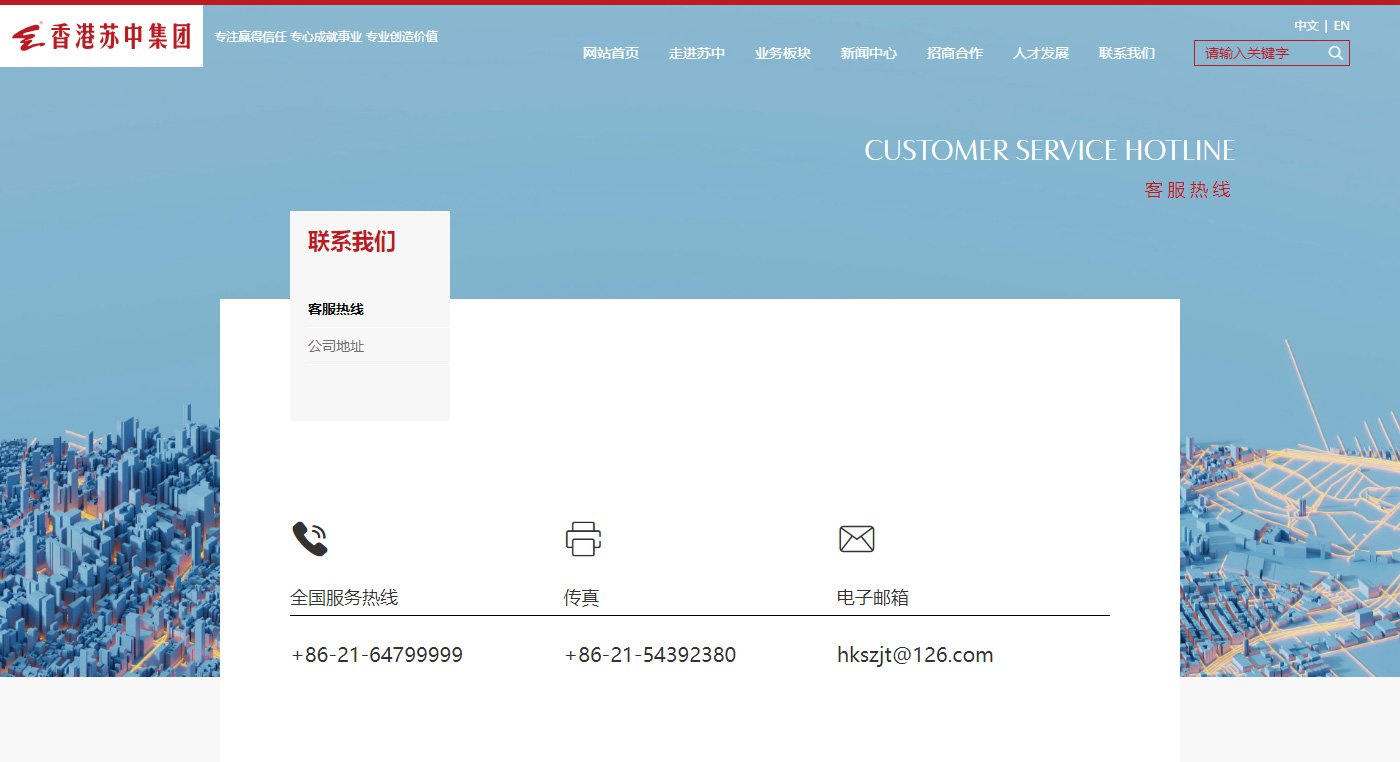Switch language to EN
The height and width of the screenshot is (762, 1400).
tap(1341, 26)
